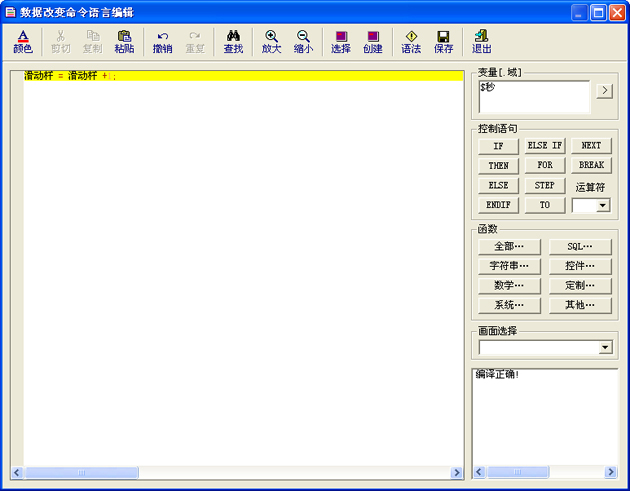Open 全部… functions list

509,247
